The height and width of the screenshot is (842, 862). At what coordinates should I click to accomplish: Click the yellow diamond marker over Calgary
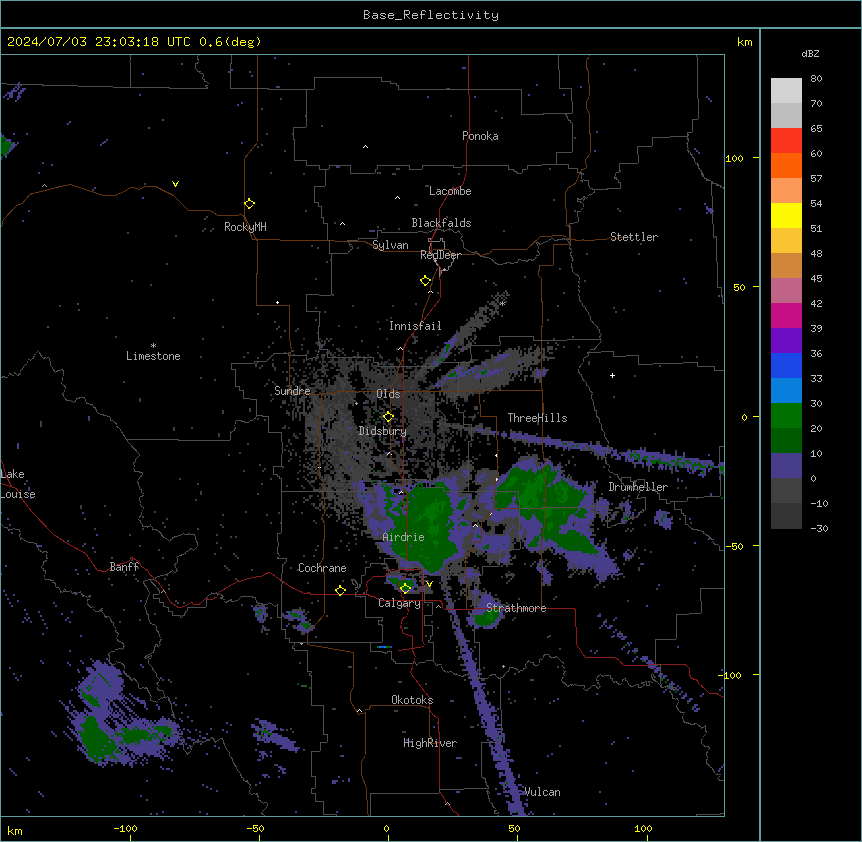(405, 588)
